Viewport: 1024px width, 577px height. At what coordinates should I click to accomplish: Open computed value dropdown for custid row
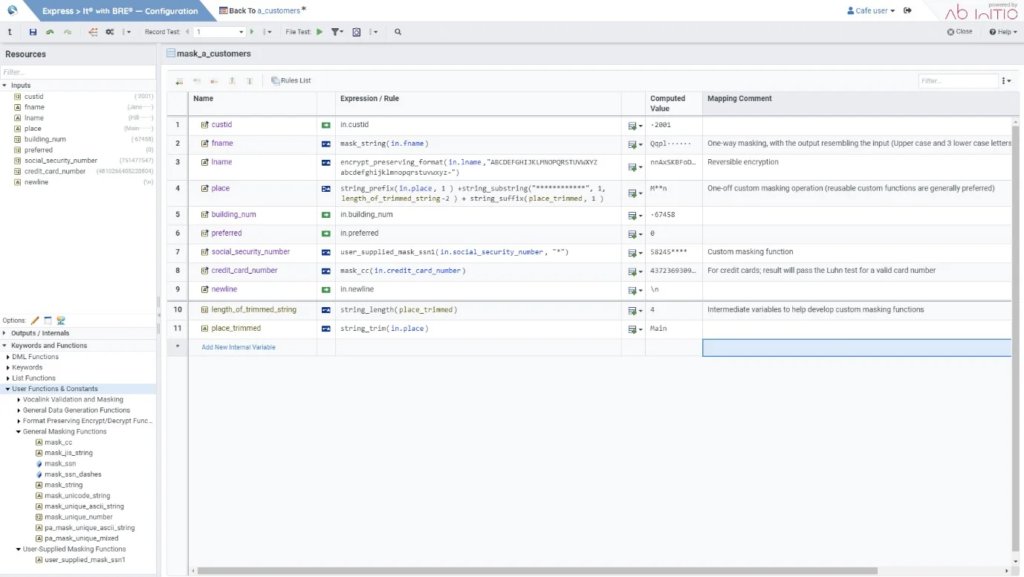point(635,125)
